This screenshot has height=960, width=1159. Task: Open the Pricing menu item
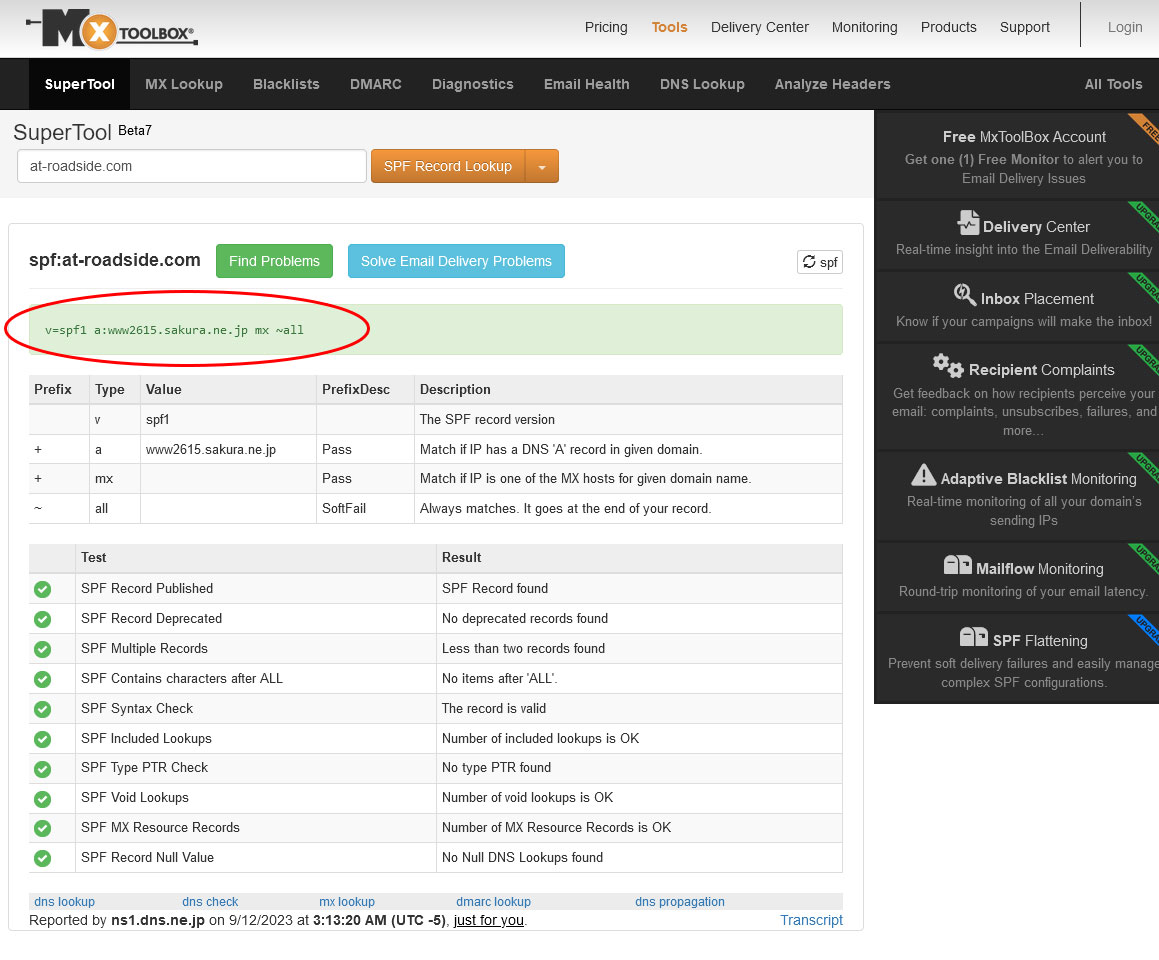[x=606, y=27]
